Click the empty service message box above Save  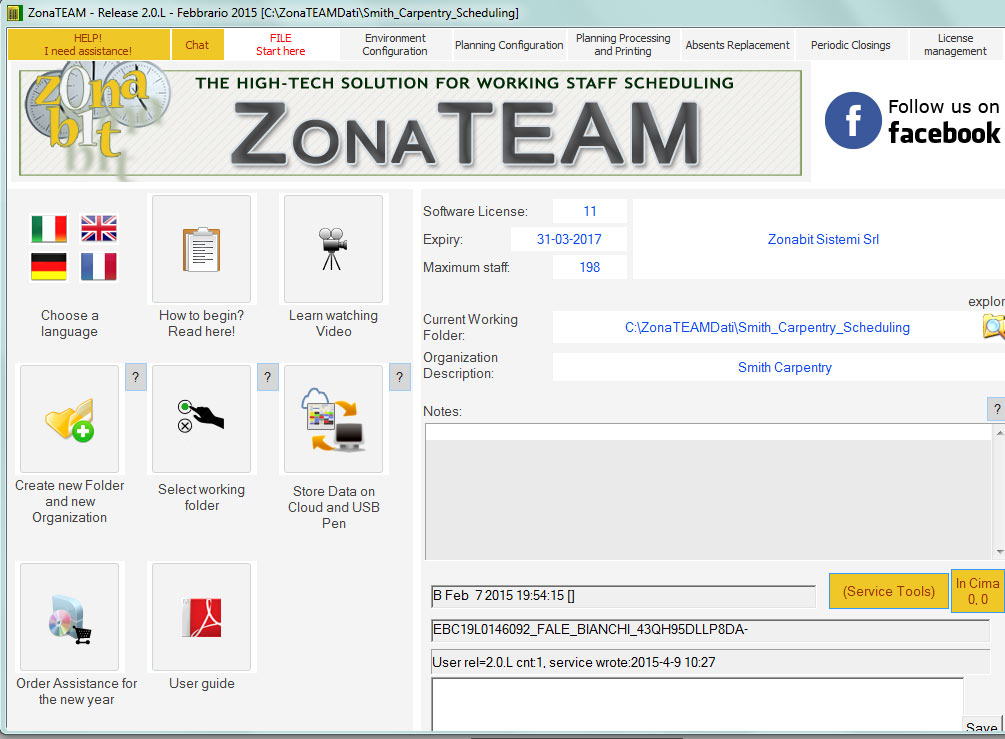pyautogui.click(x=697, y=704)
